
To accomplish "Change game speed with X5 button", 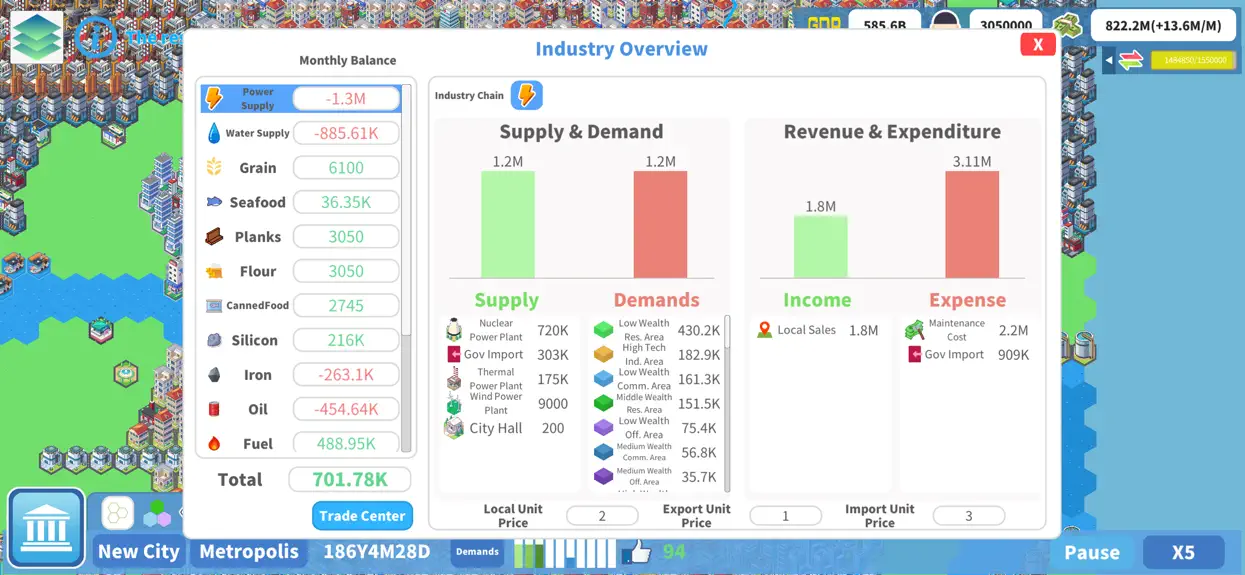I will [1183, 552].
